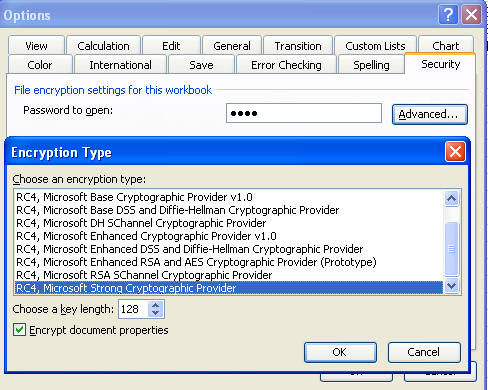
Task: Toggle Encrypt document properties checkbox
Action: pos(19,330)
